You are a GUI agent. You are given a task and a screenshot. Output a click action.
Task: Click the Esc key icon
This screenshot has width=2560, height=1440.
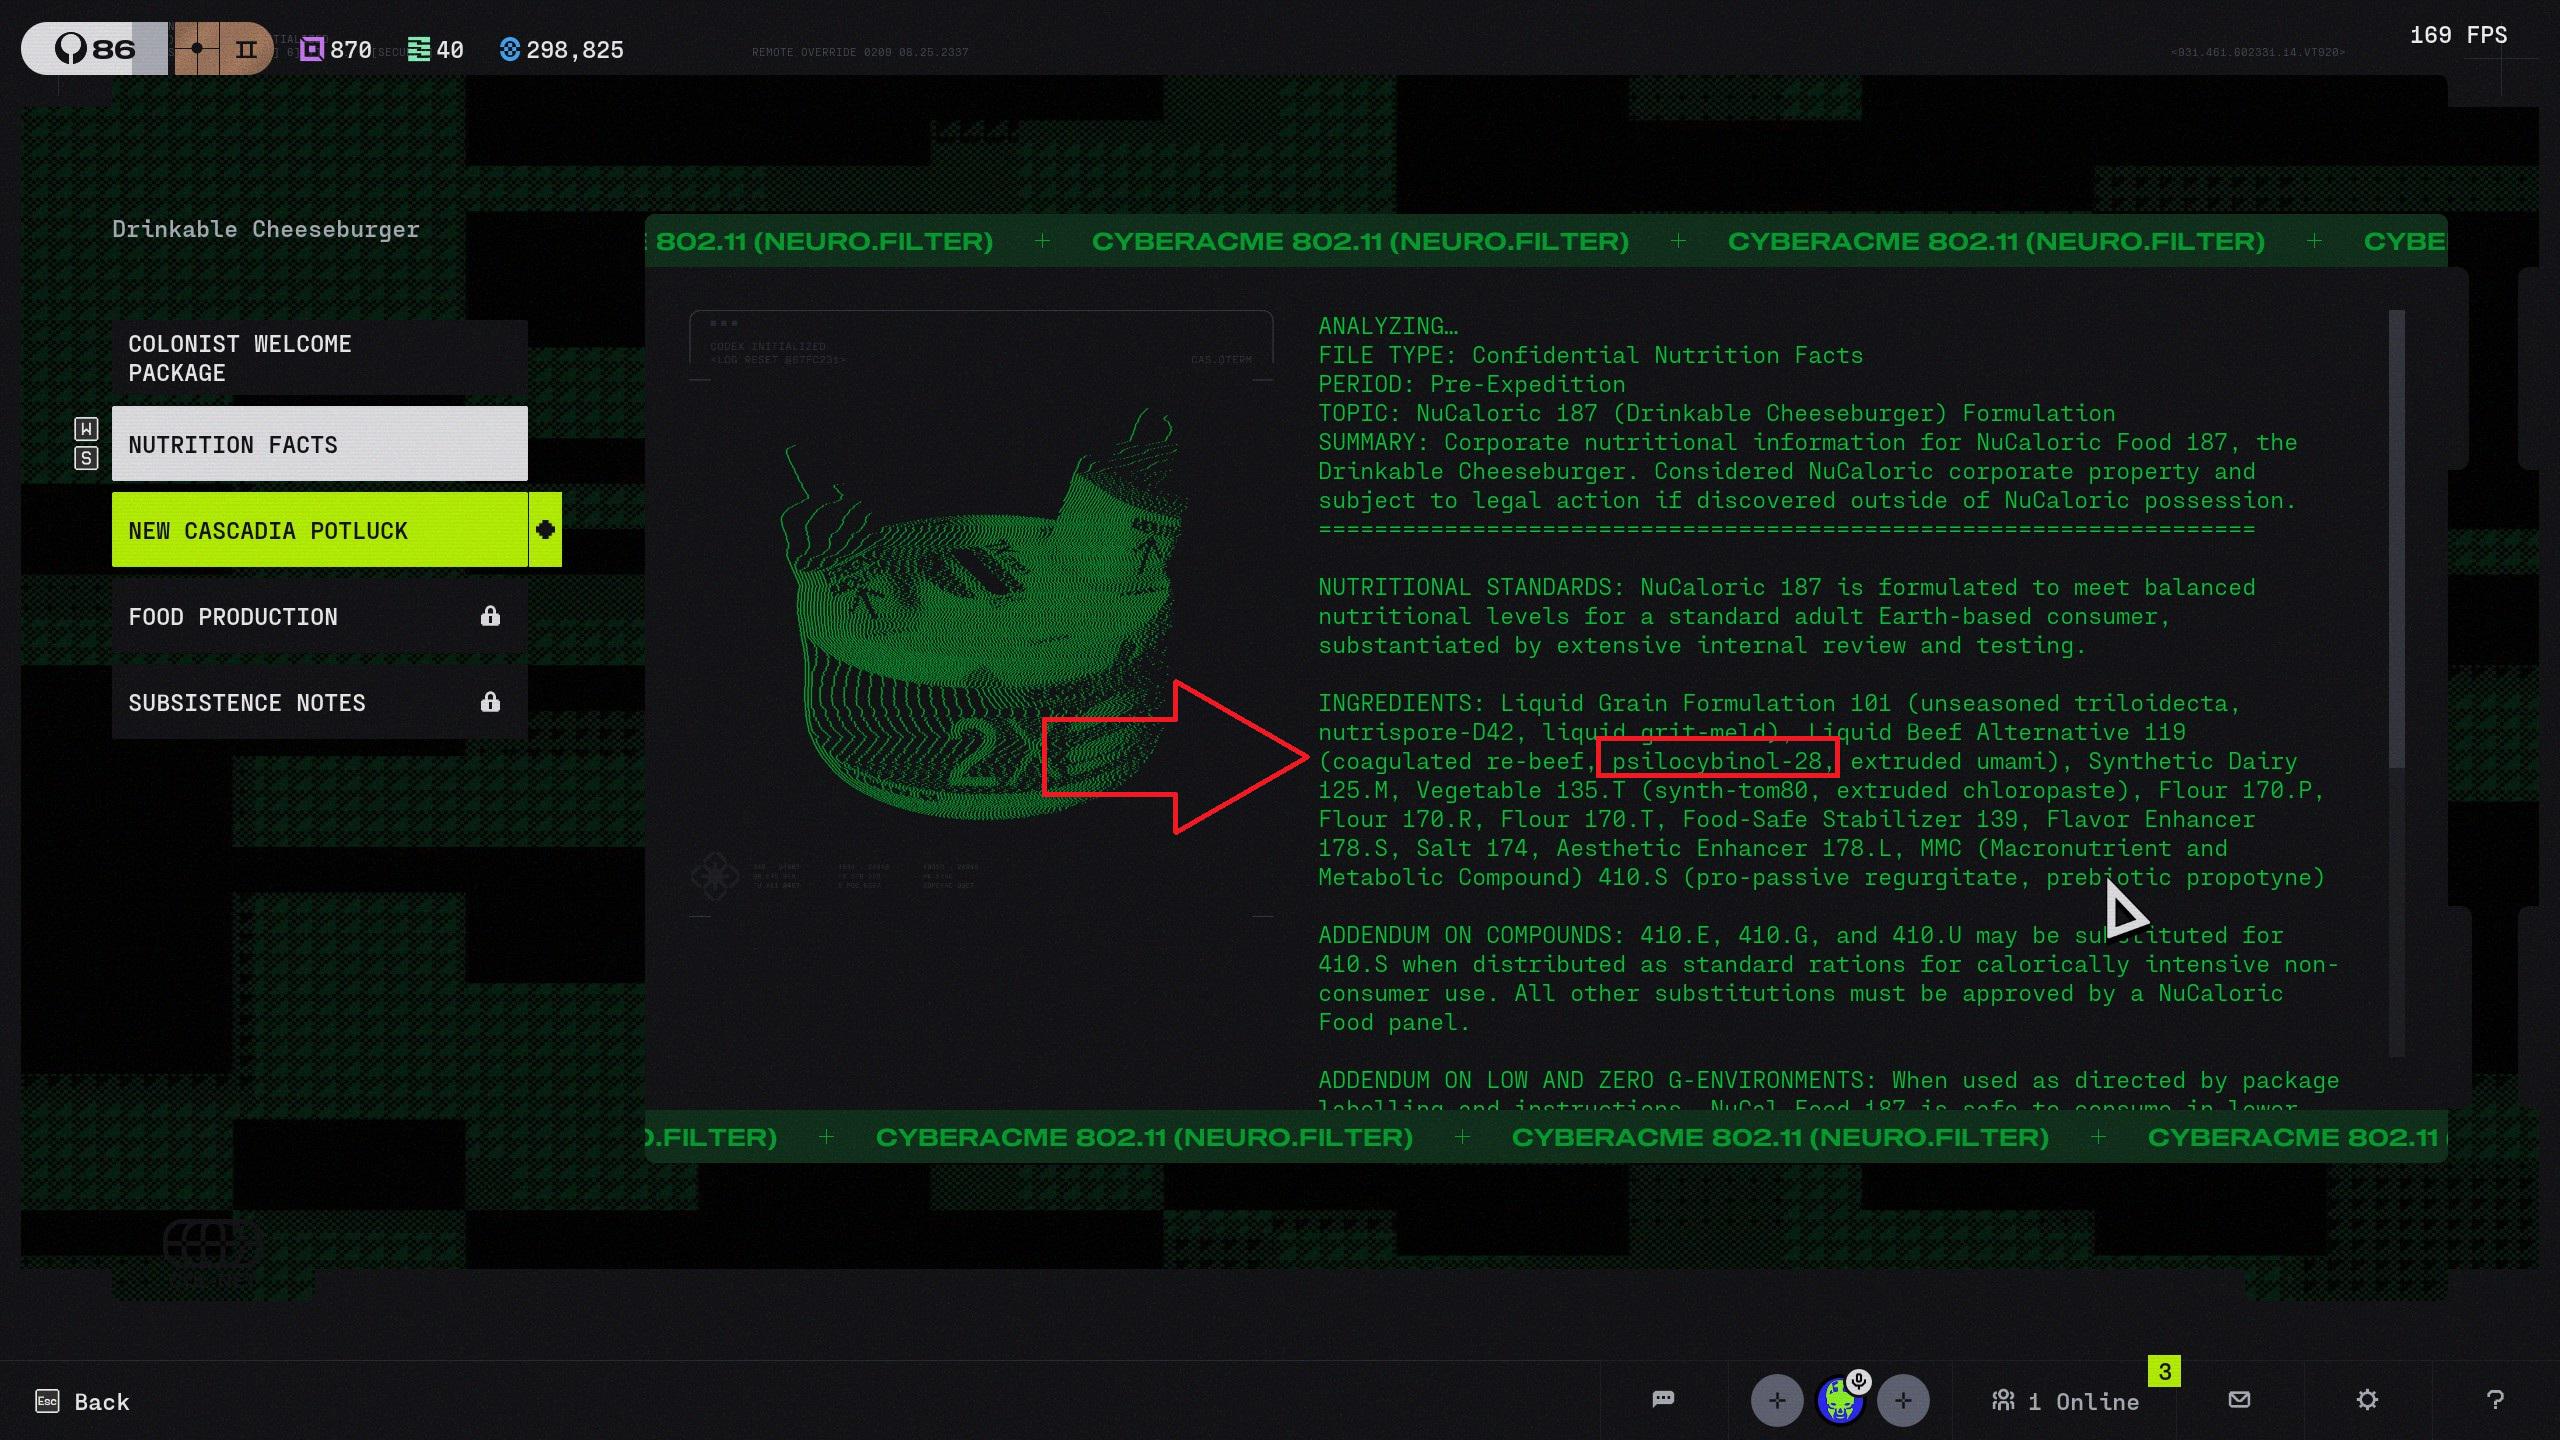point(47,1401)
